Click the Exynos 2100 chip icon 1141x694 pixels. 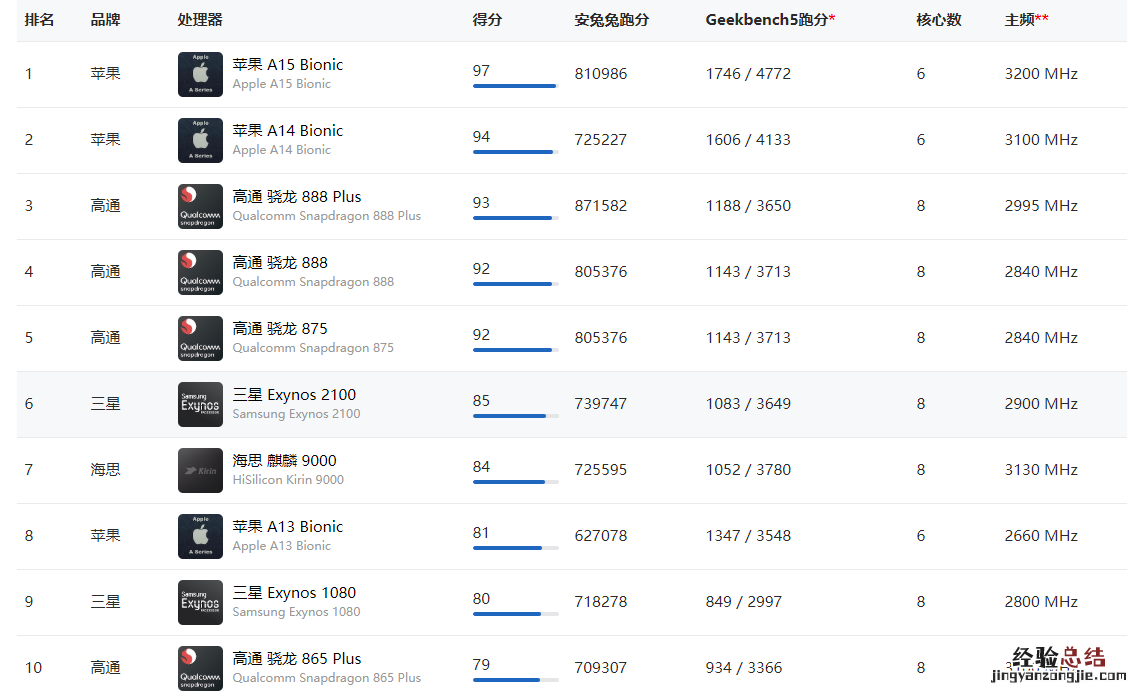pyautogui.click(x=200, y=404)
